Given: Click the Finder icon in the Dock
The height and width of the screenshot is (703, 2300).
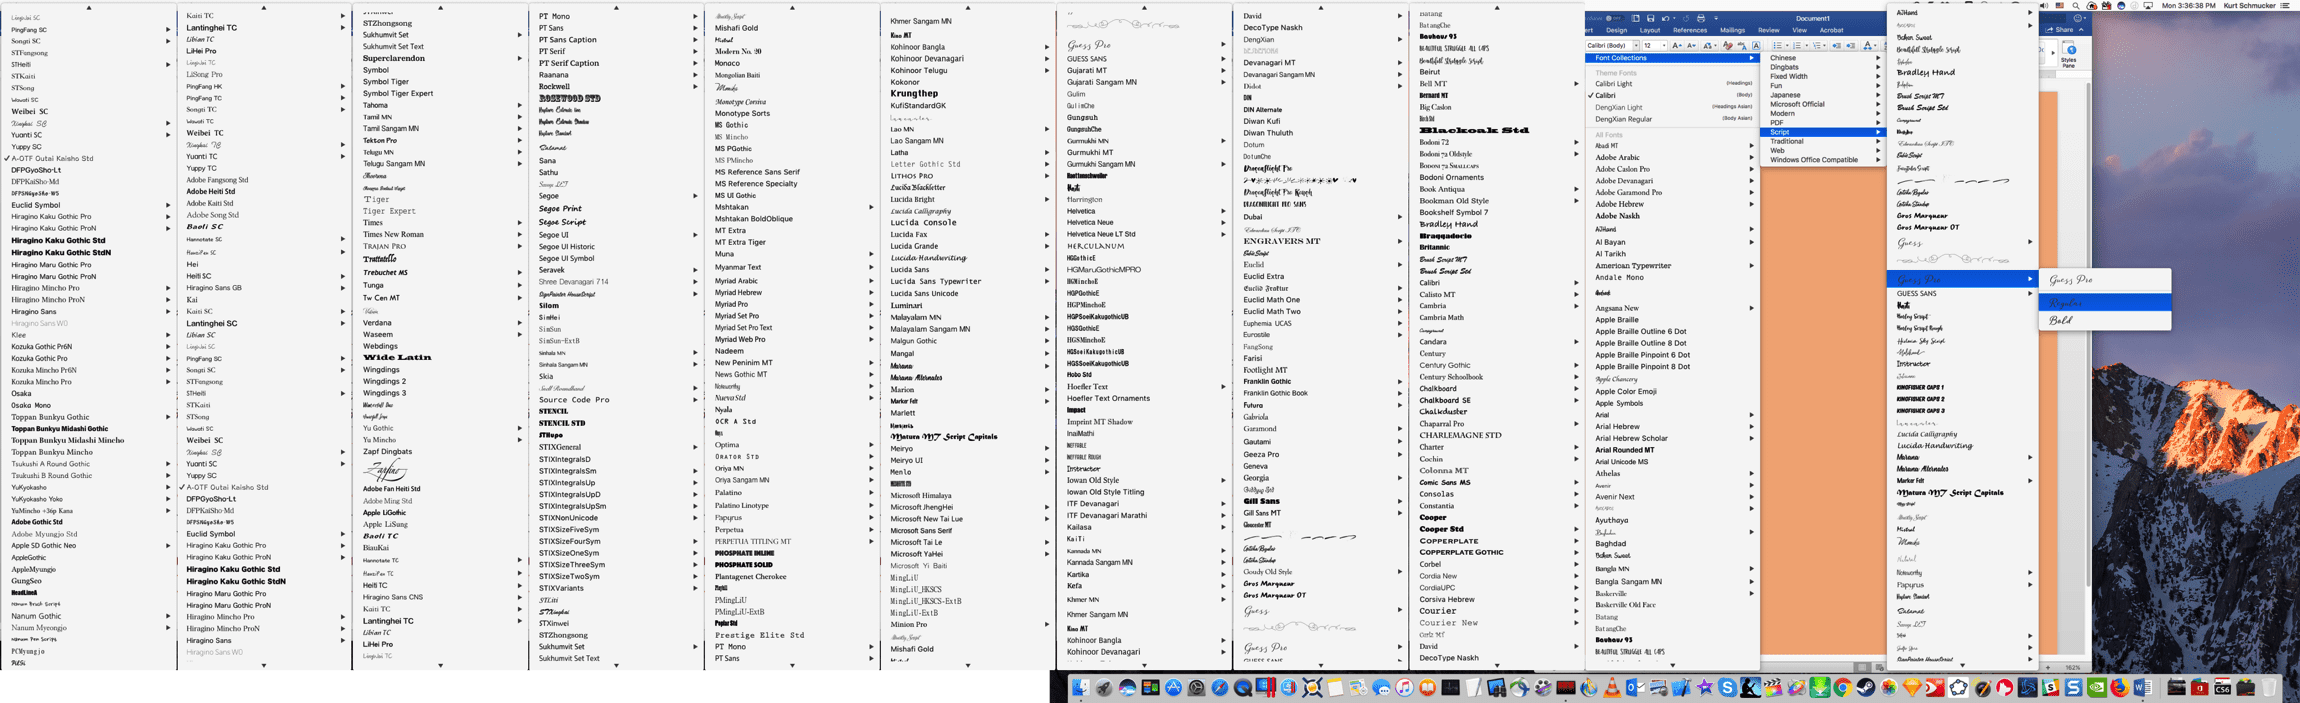Looking at the screenshot, I should pos(1081,688).
